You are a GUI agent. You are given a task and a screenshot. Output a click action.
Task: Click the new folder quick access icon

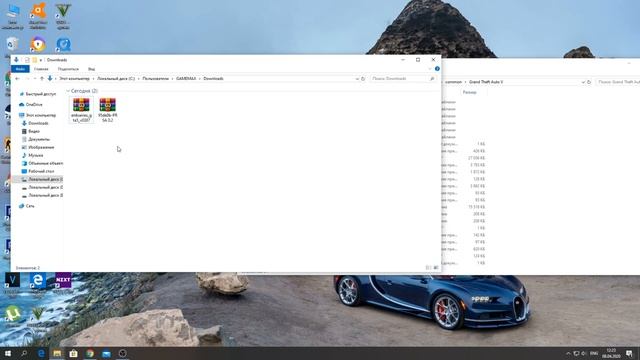(x=35, y=60)
